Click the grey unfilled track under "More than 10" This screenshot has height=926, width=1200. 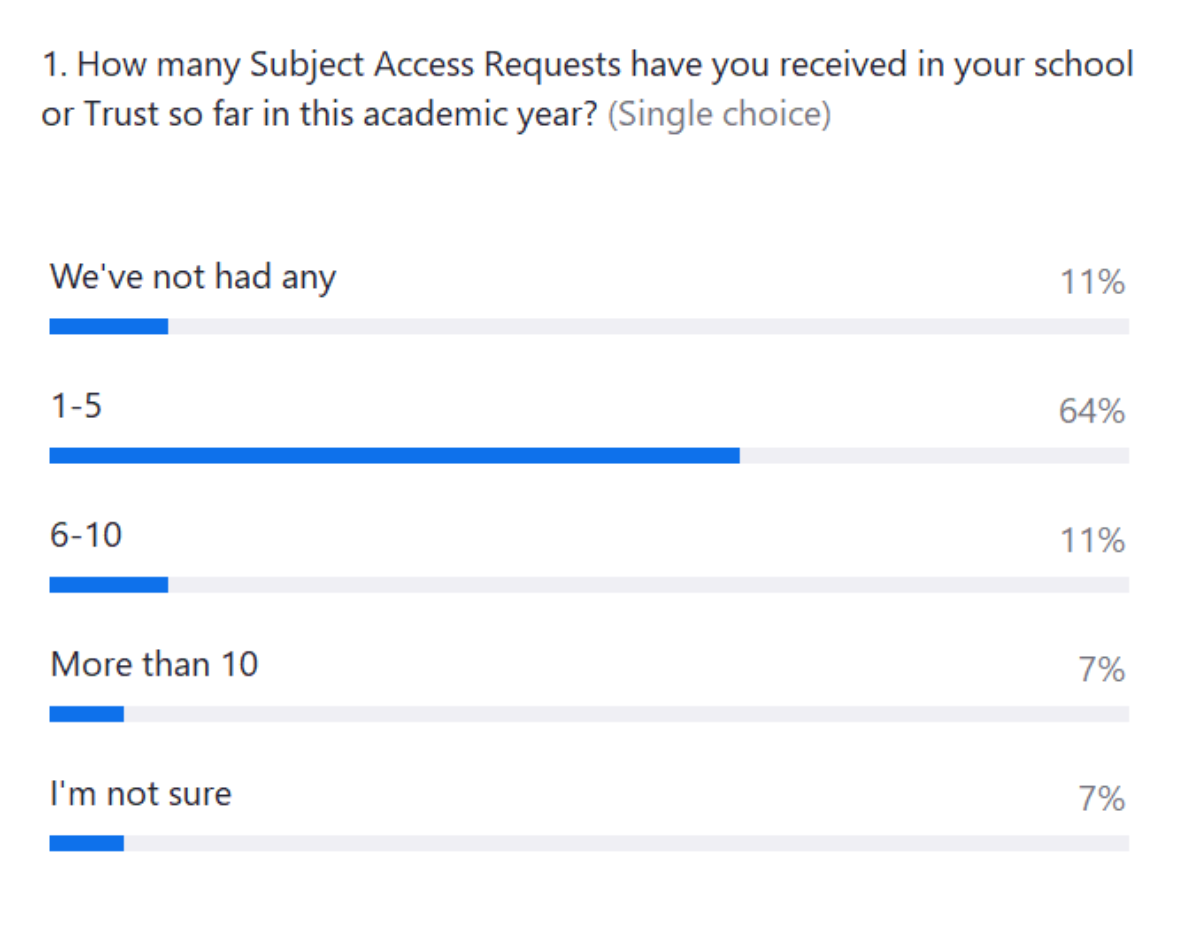626,714
